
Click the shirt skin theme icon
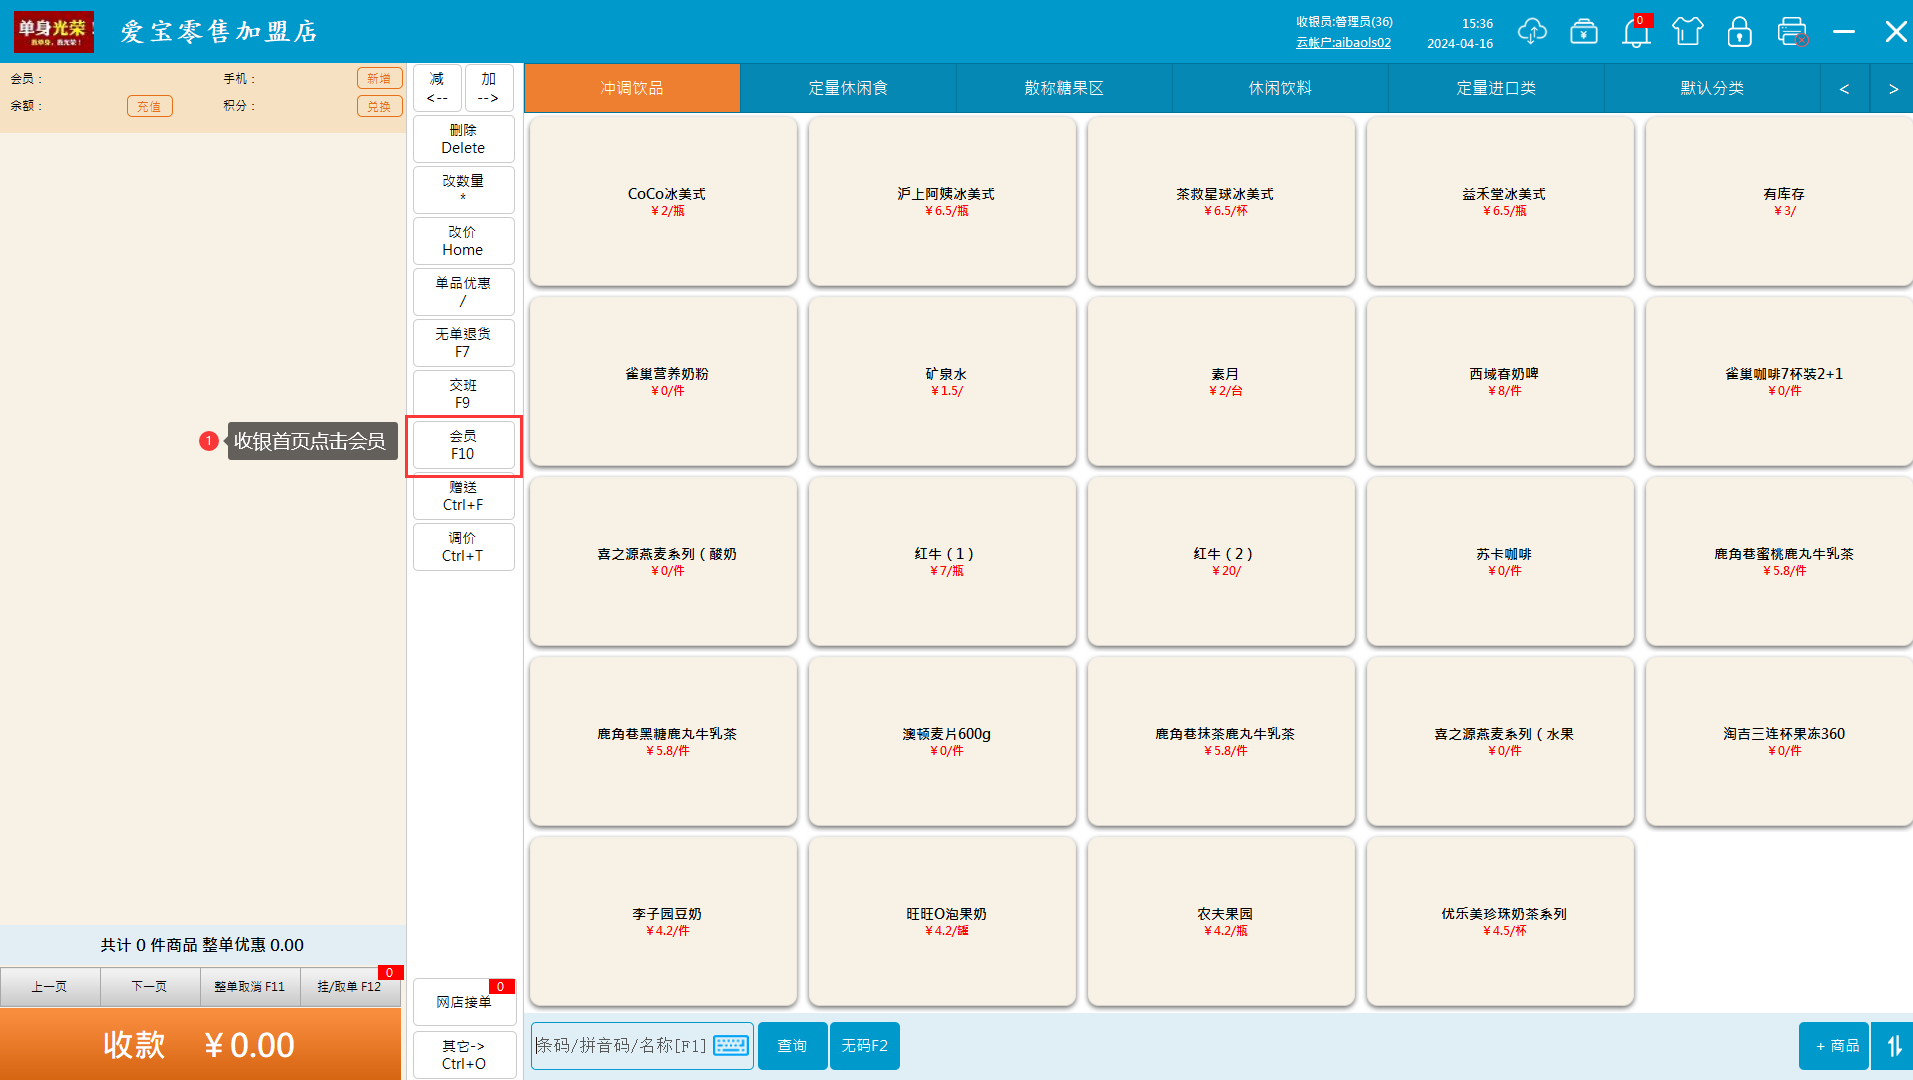(1687, 32)
